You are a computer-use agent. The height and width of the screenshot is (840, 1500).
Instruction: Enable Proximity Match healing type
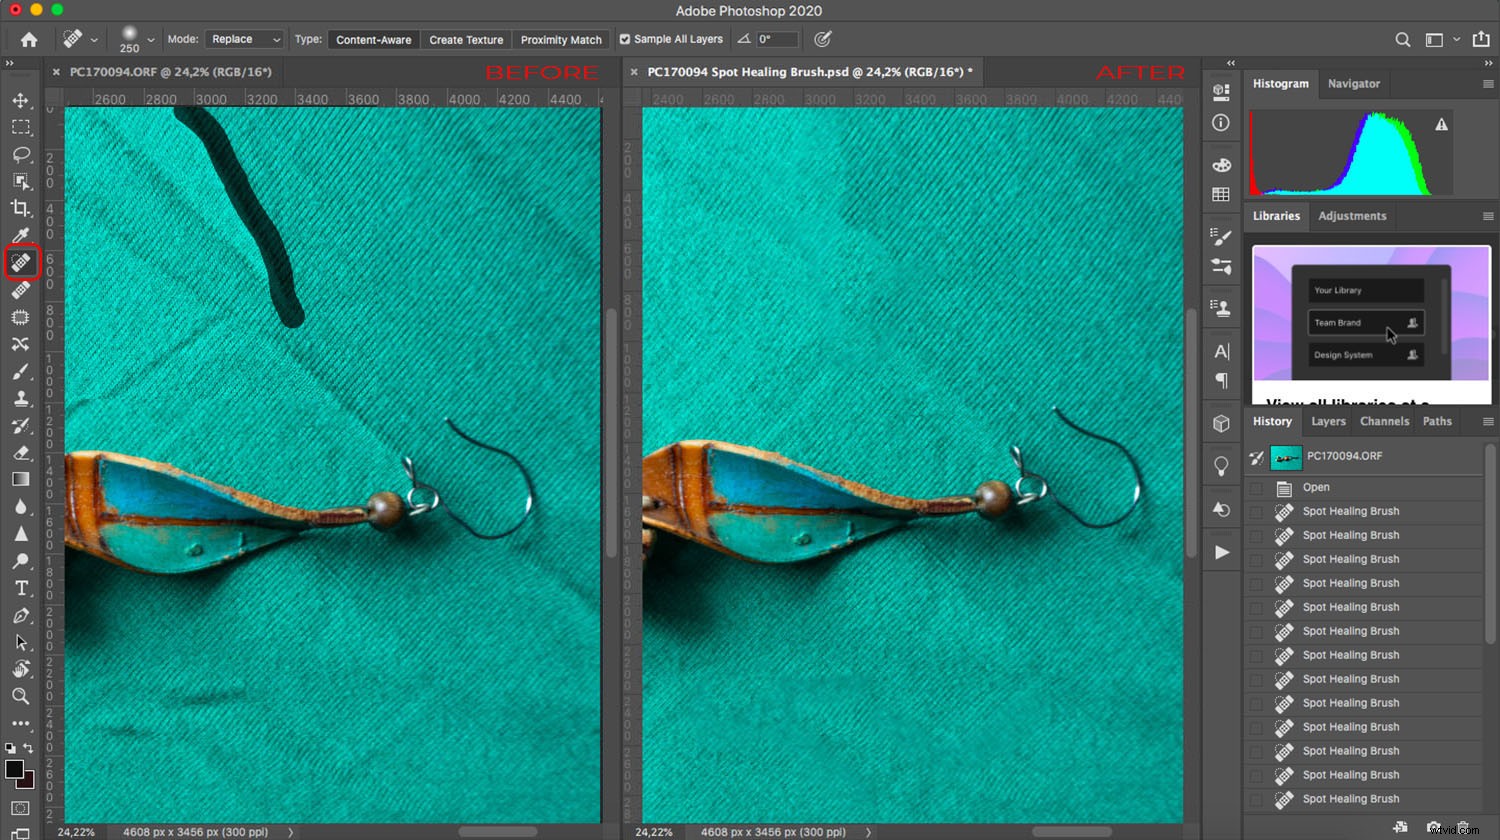561,39
